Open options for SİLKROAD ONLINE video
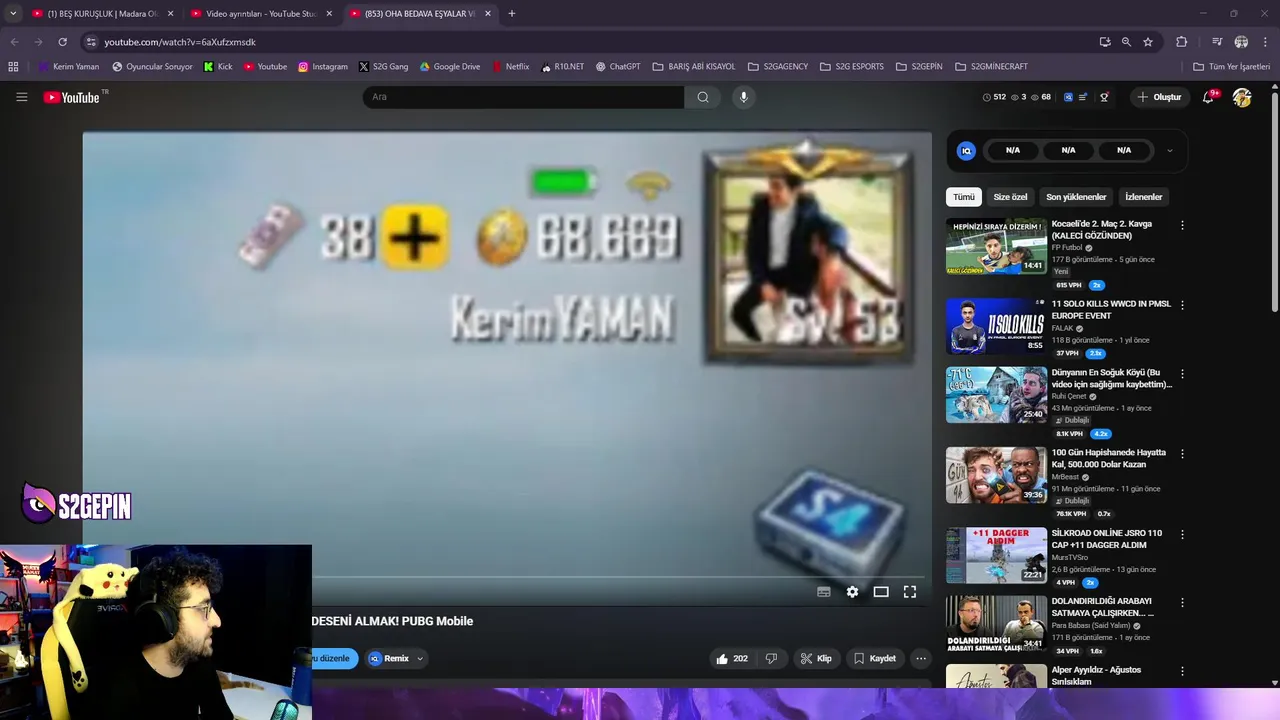The height and width of the screenshot is (720, 1280). click(x=1182, y=534)
